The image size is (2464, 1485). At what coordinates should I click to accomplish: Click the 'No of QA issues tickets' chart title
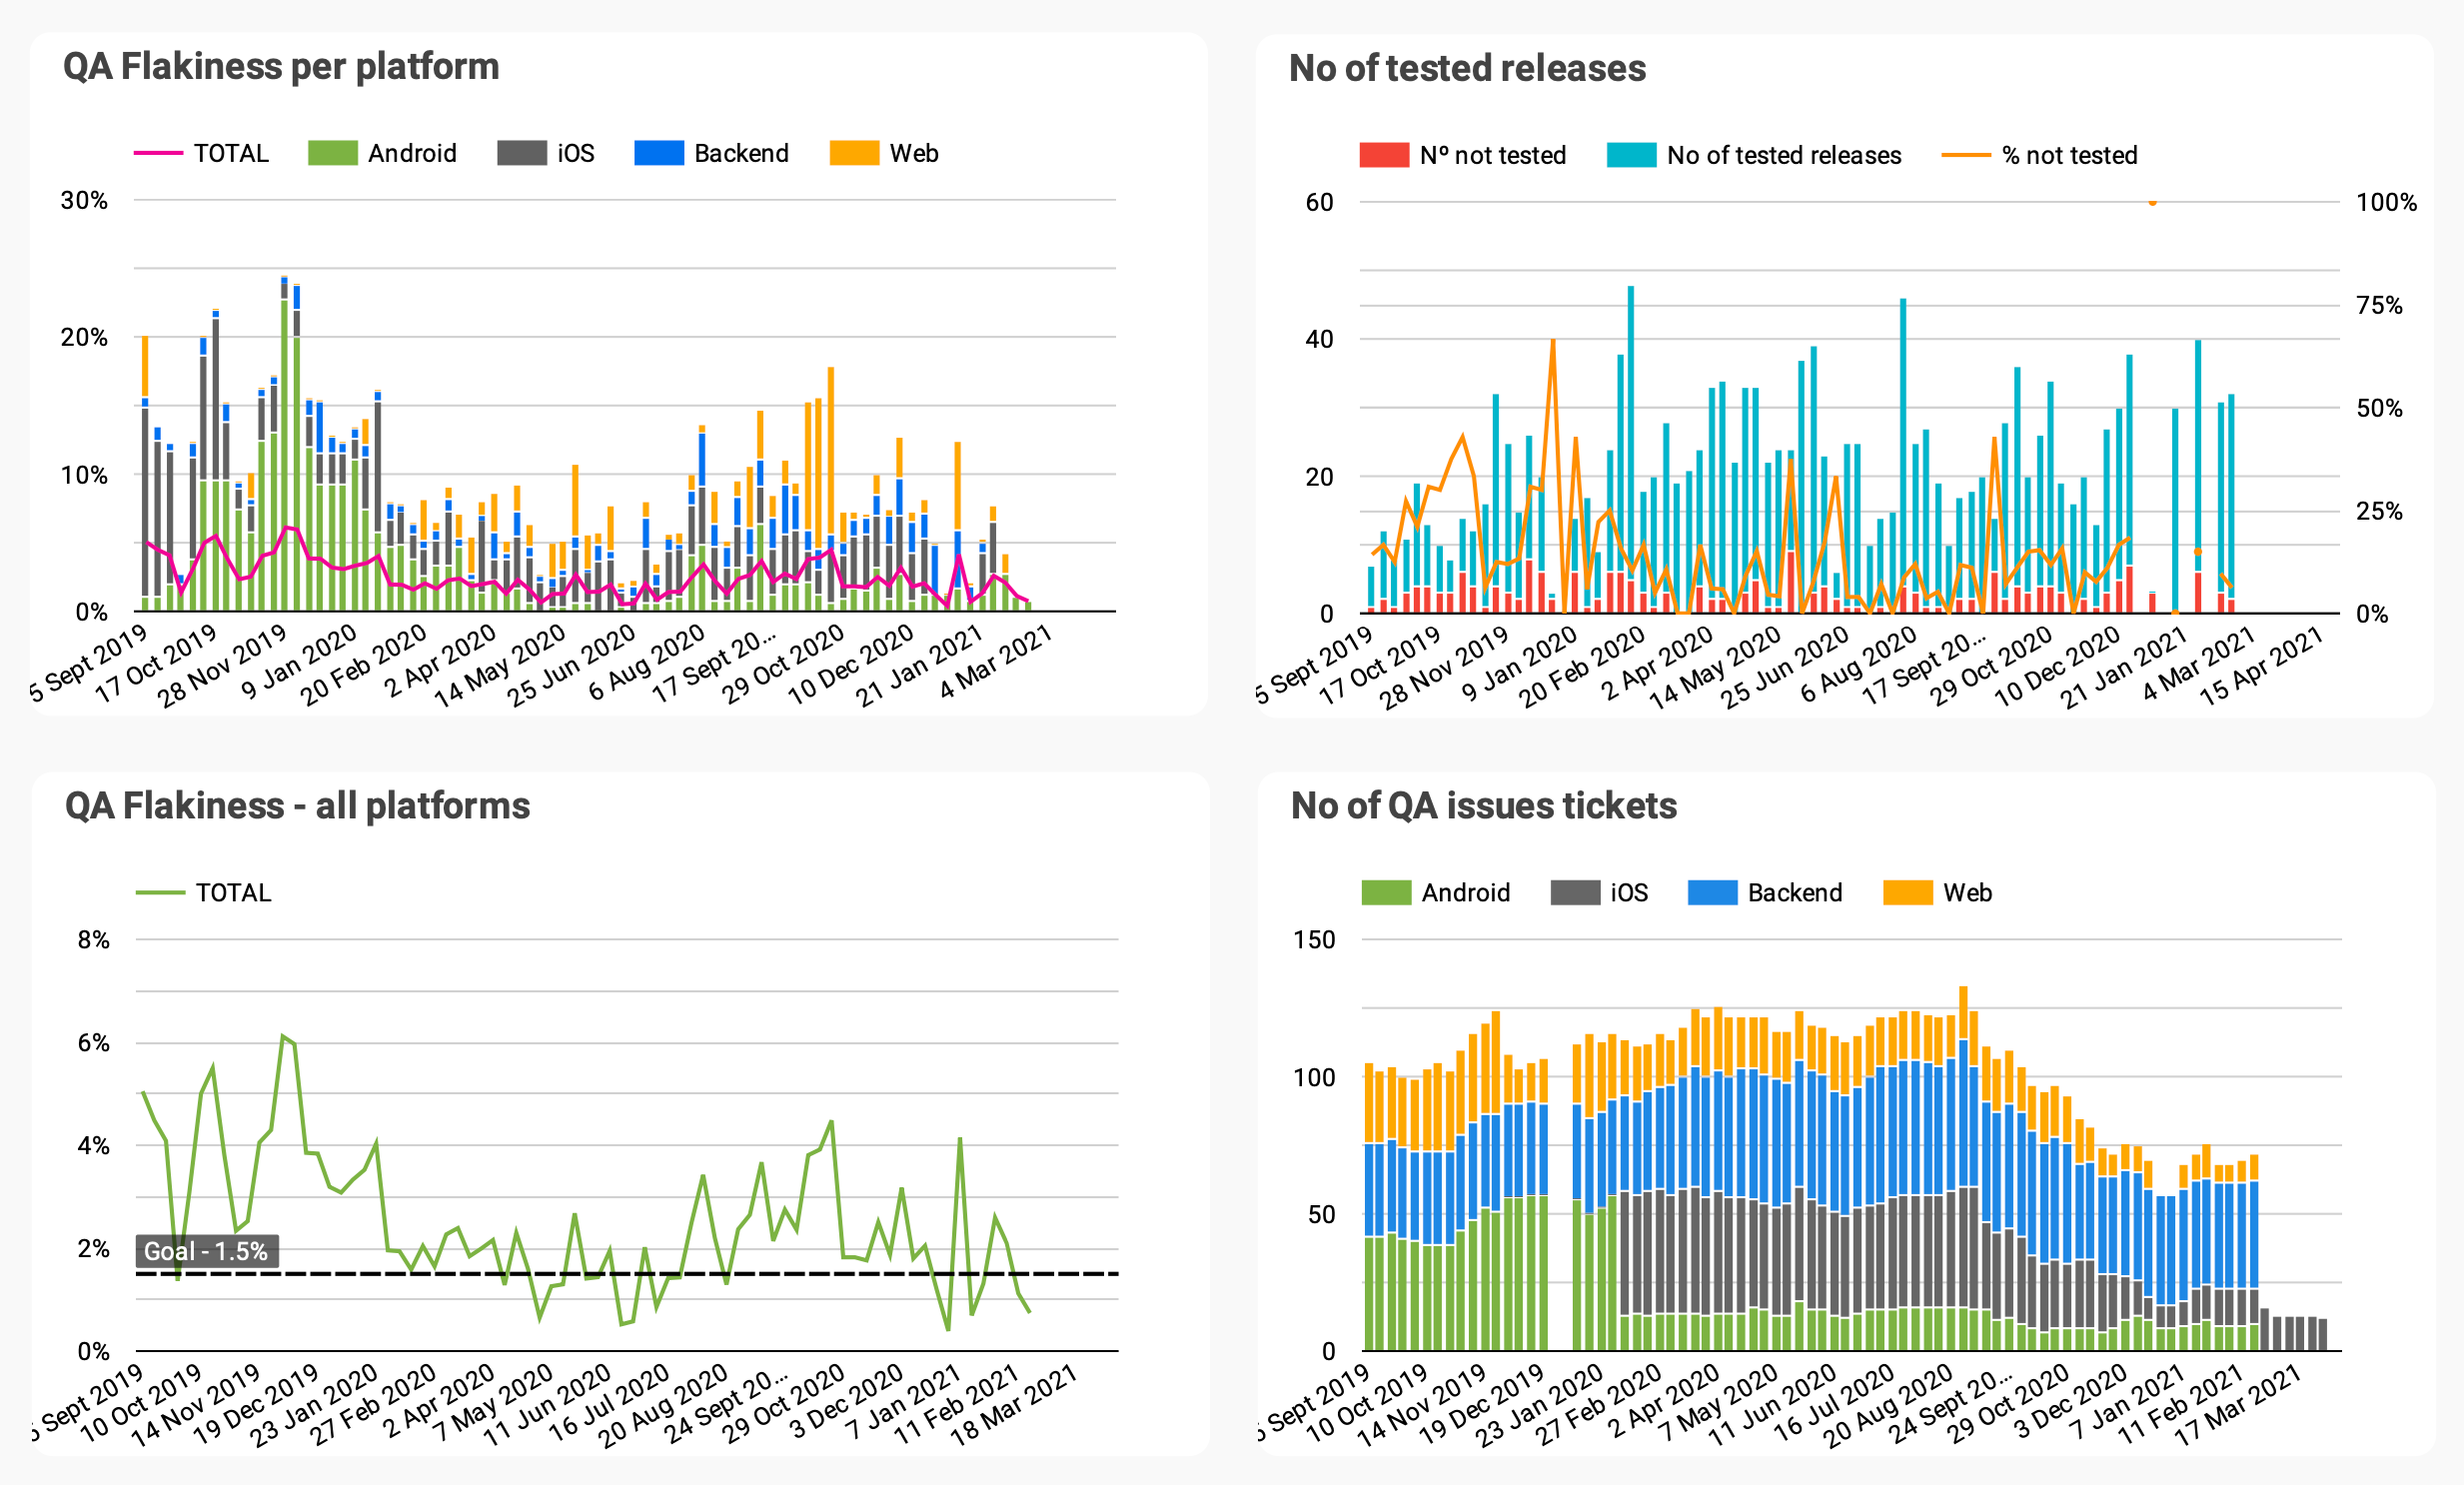(1483, 806)
